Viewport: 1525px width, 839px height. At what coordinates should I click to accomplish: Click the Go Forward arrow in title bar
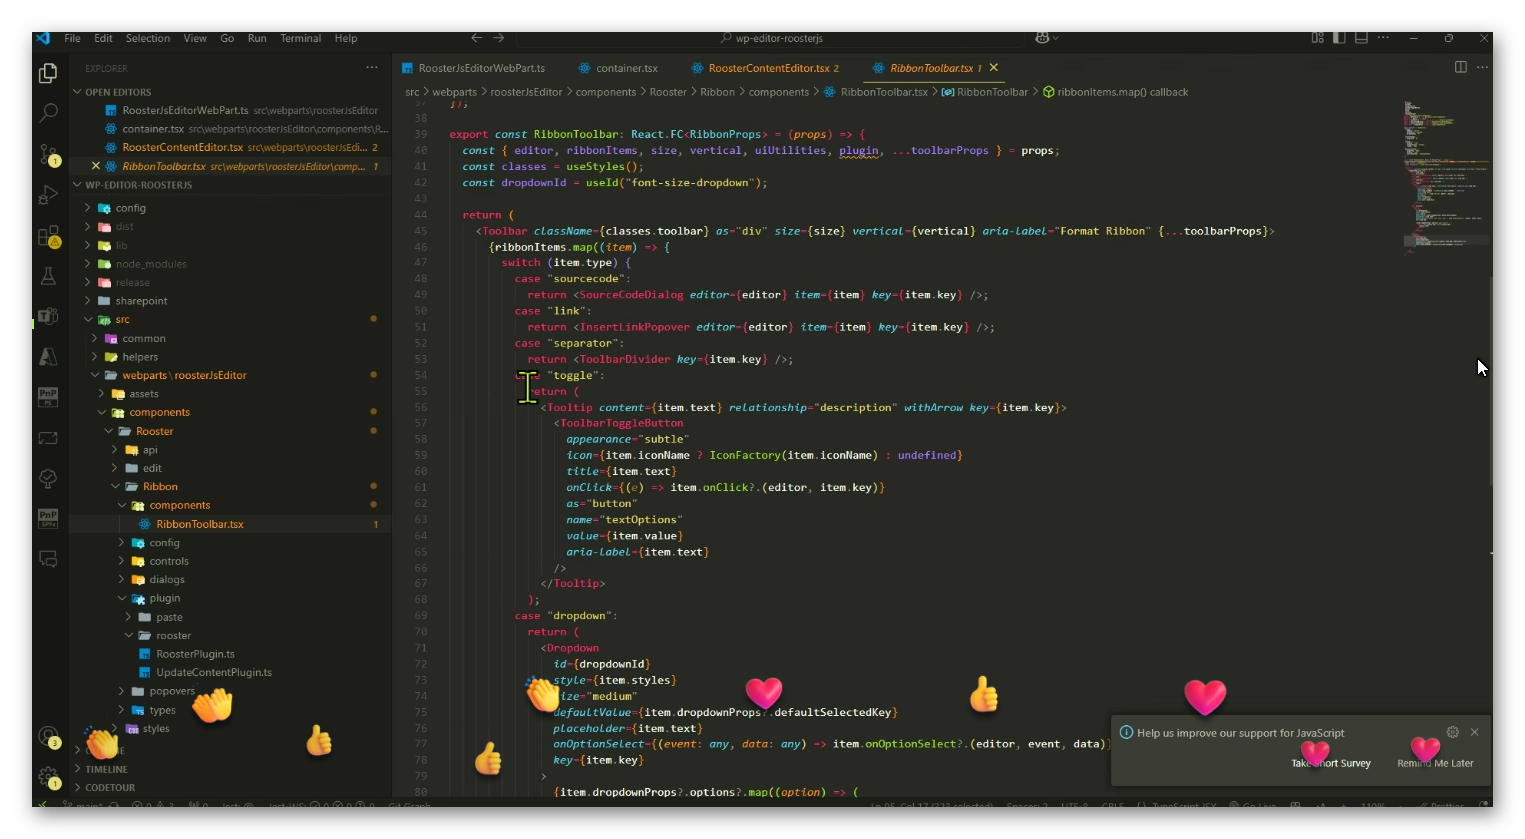pyautogui.click(x=498, y=38)
